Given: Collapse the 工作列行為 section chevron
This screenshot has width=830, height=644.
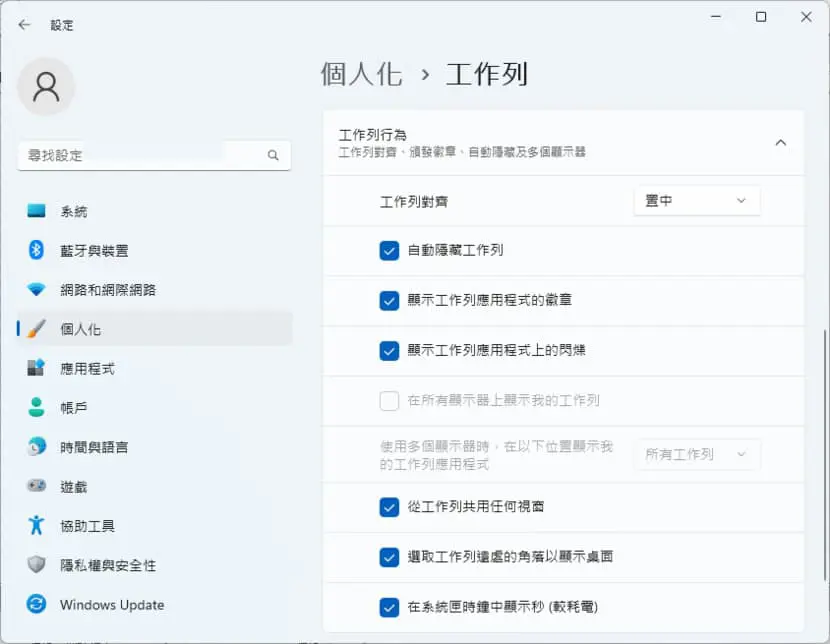Looking at the screenshot, I should click(x=780, y=143).
